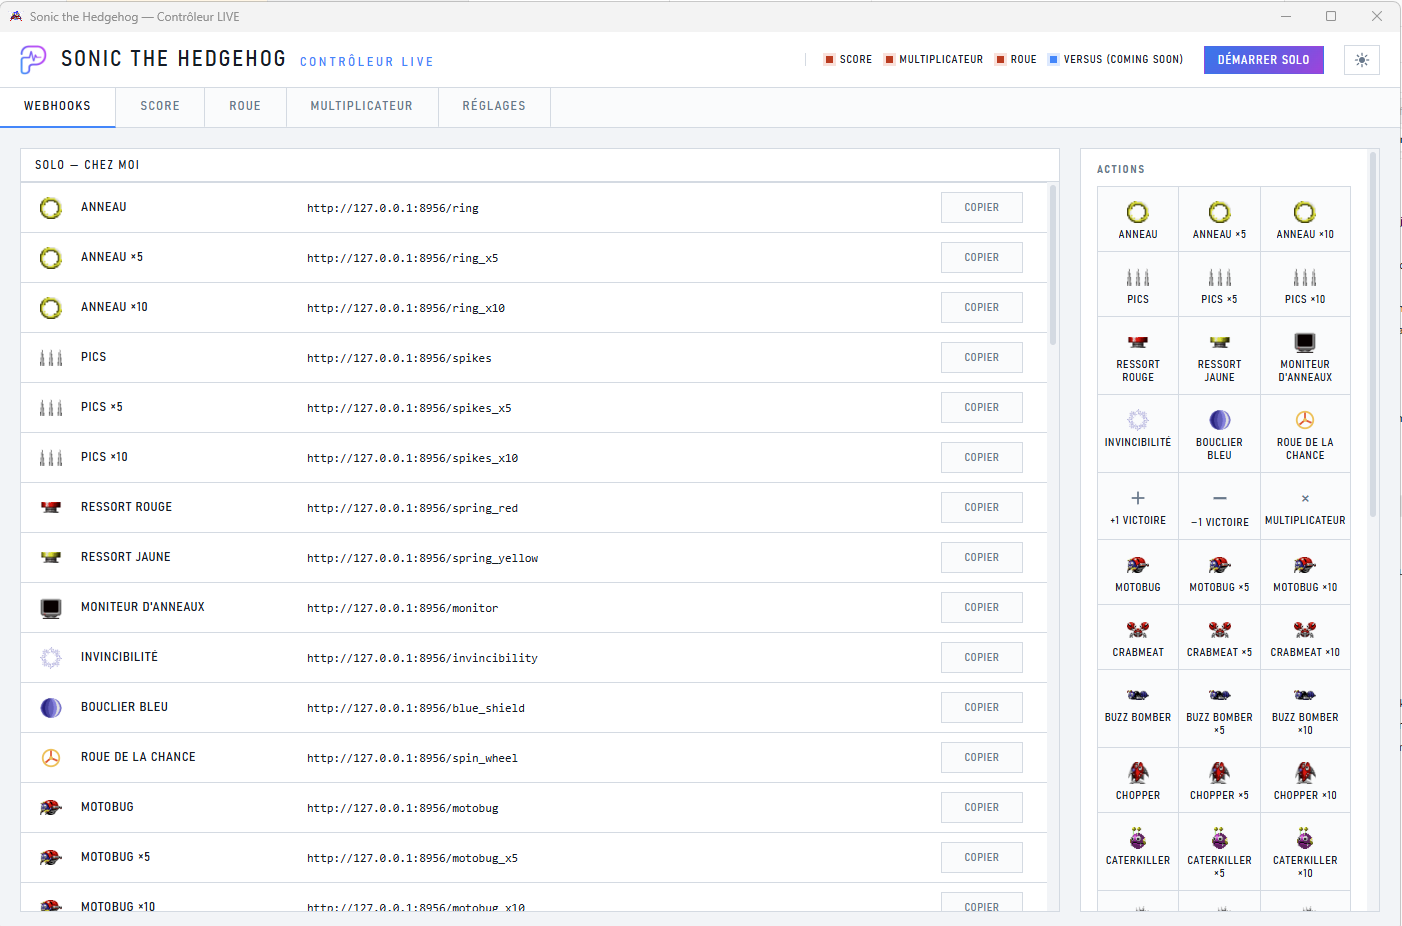Image resolution: width=1402 pixels, height=926 pixels.
Task: Go to the Réglages tab
Action: point(494,107)
